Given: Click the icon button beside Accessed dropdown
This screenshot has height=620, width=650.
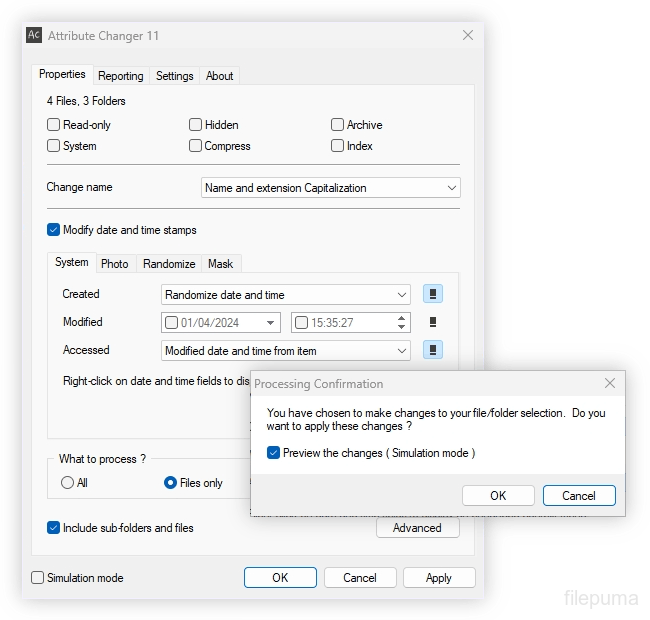Looking at the screenshot, I should click(433, 350).
